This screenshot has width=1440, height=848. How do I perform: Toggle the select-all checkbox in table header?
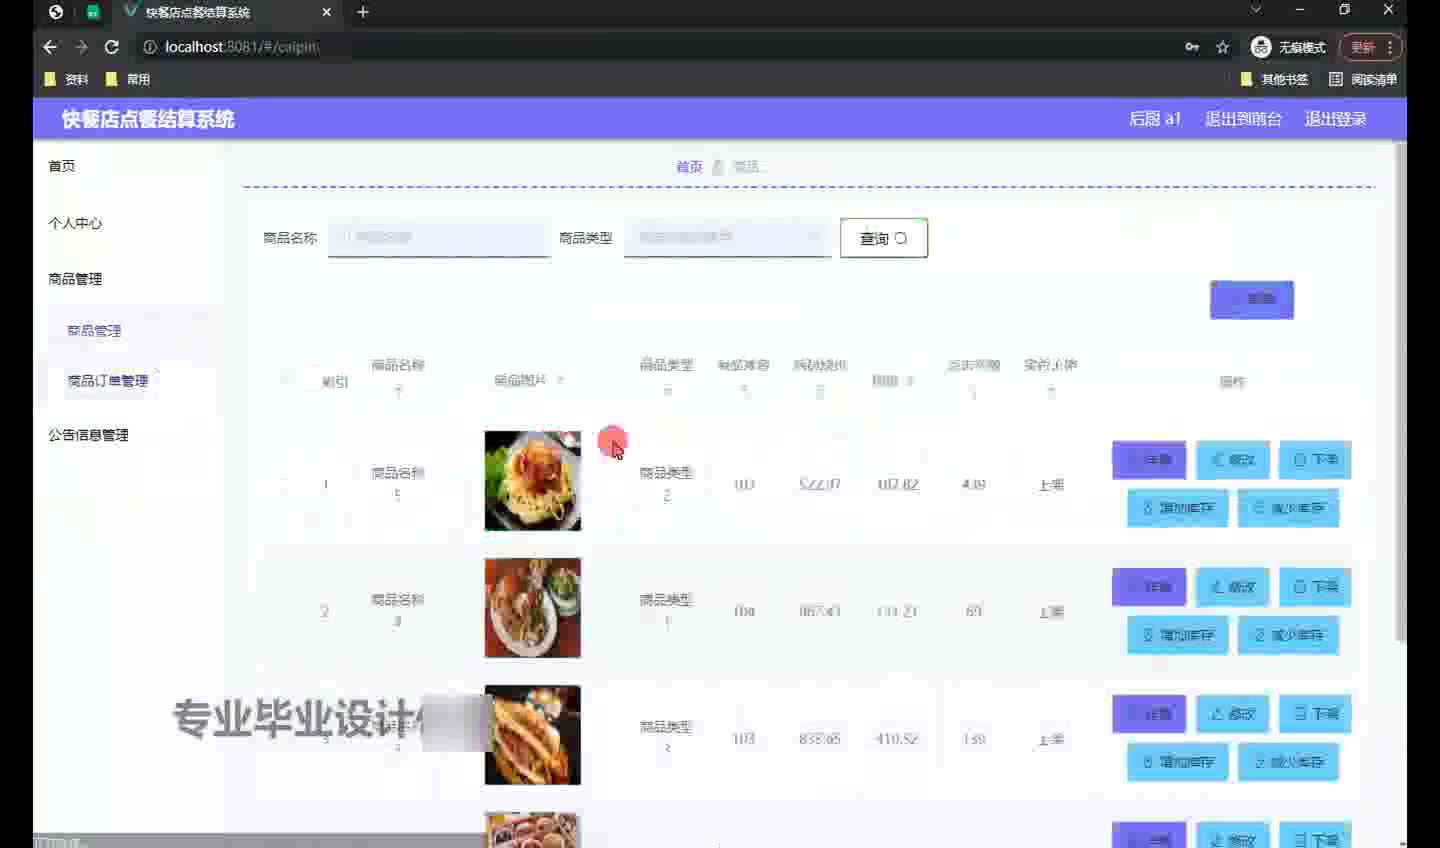coord(287,378)
